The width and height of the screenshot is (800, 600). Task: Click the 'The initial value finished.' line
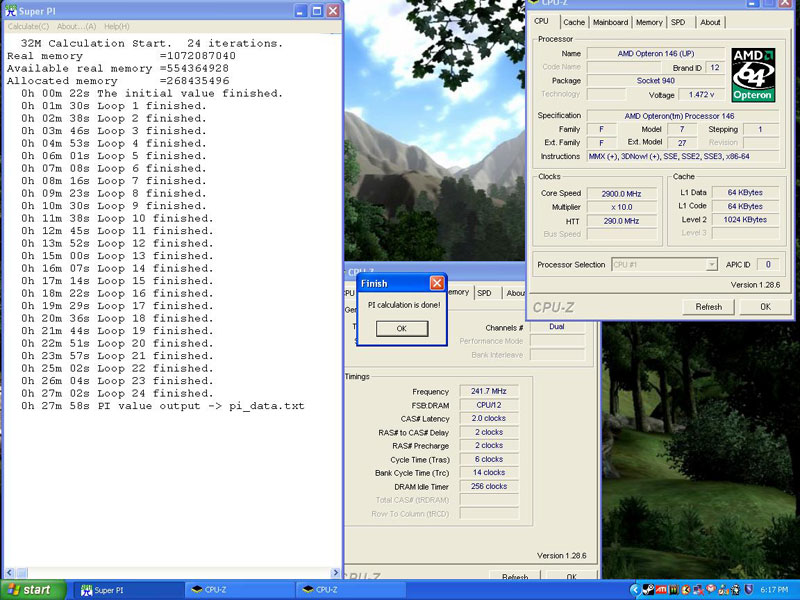152,93
